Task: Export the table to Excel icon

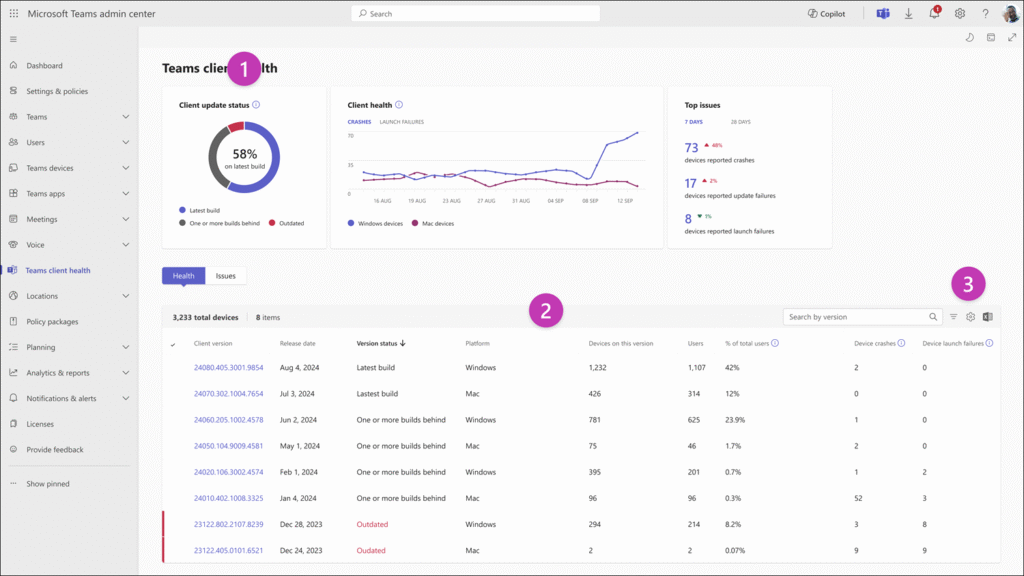Action: [987, 317]
